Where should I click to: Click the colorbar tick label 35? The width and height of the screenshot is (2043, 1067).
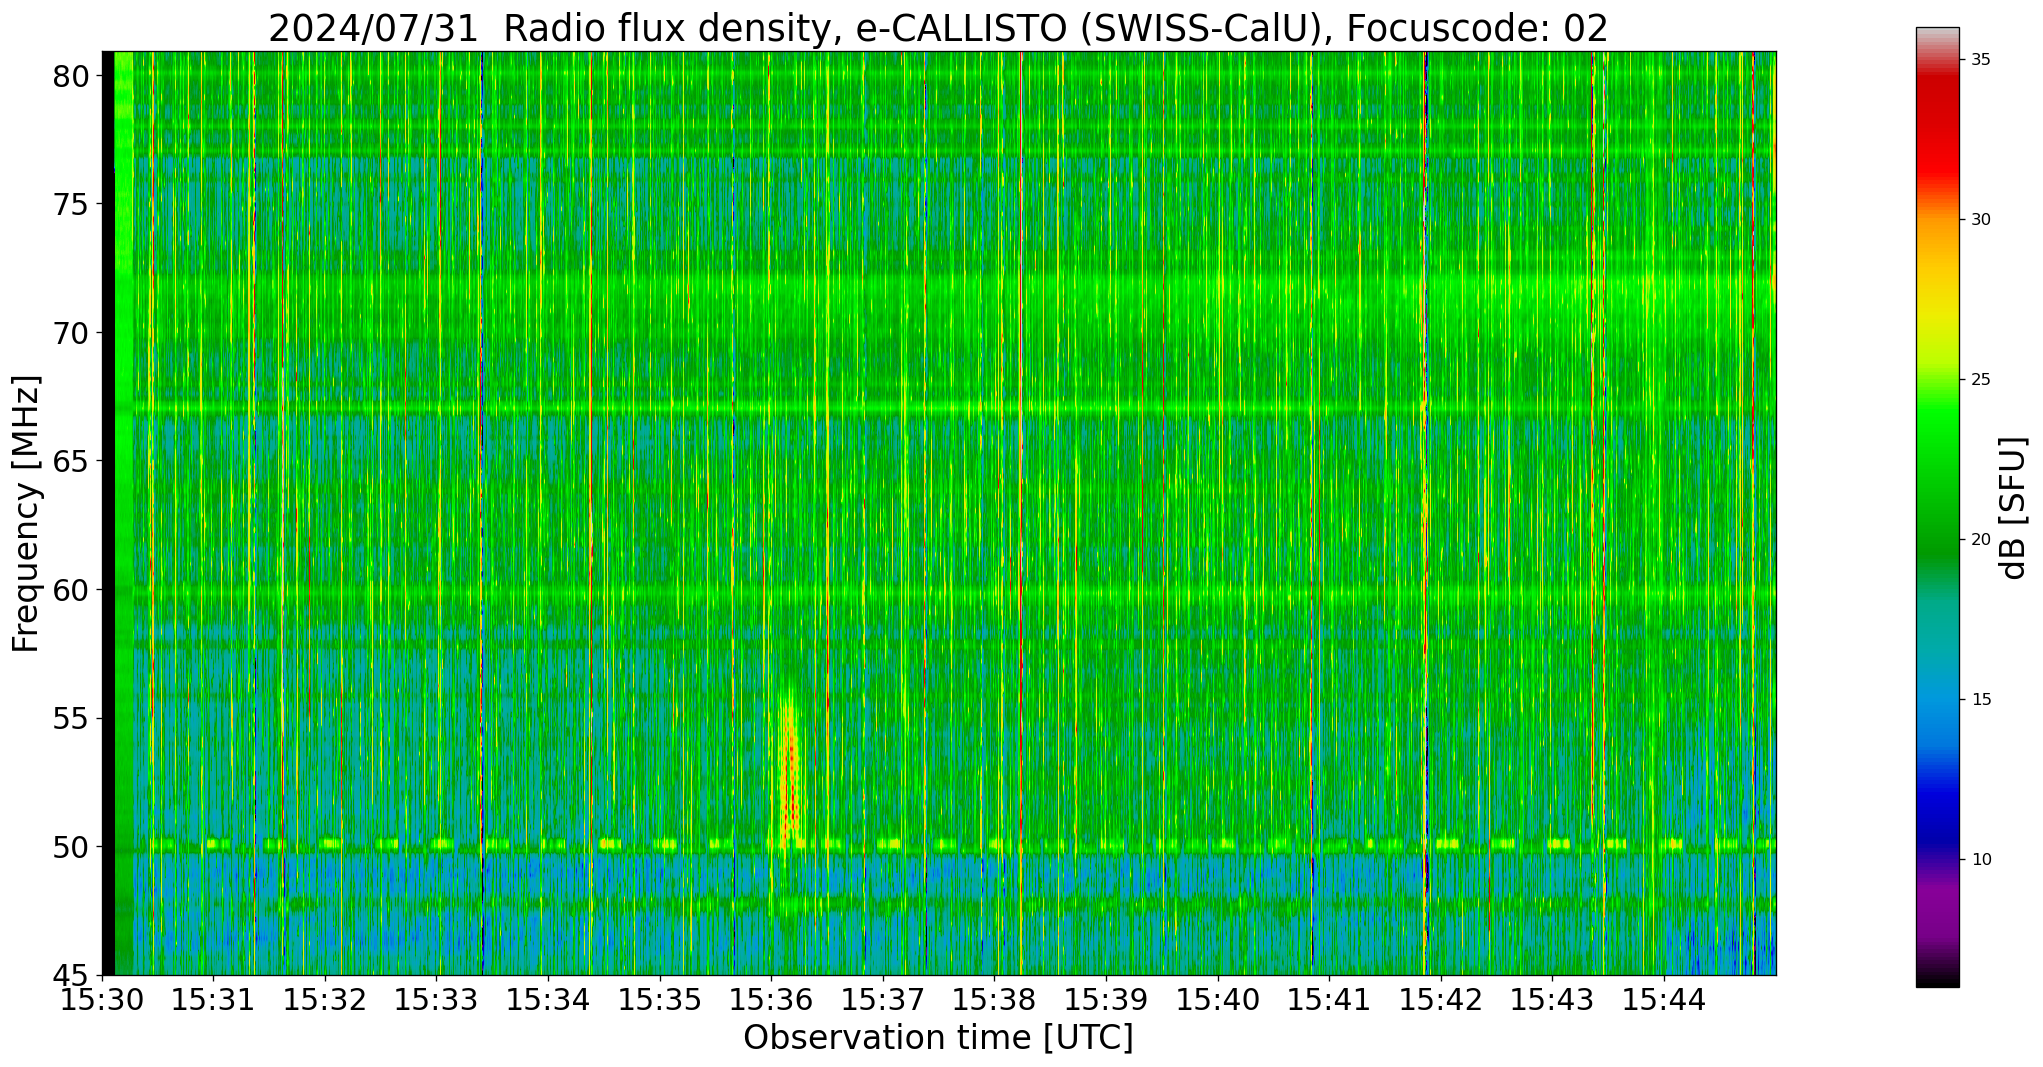click(1980, 60)
